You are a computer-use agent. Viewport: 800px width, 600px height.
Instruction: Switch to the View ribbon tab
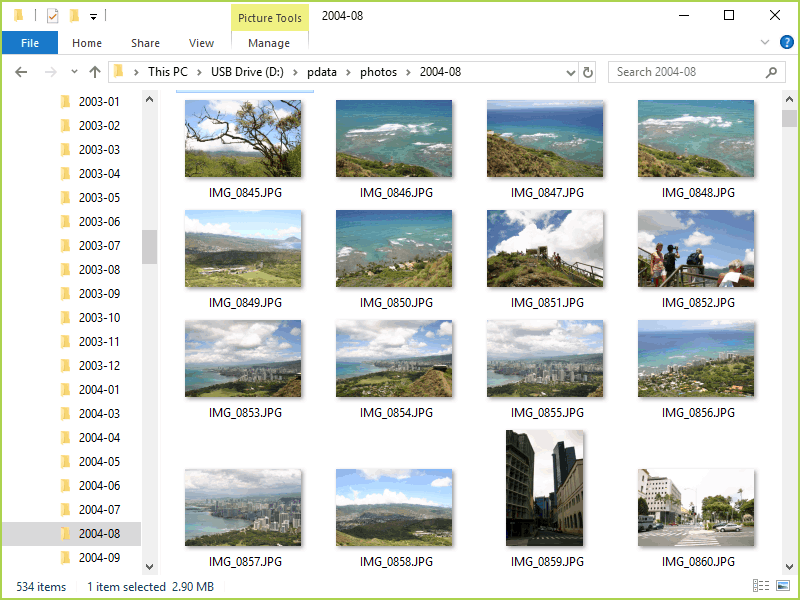[x=201, y=43]
